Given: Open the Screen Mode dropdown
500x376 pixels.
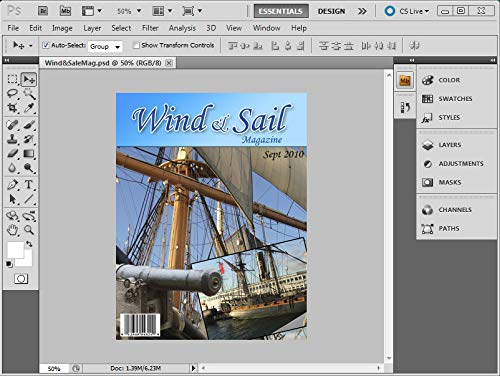Looking at the screenshot, I should pos(192,11).
